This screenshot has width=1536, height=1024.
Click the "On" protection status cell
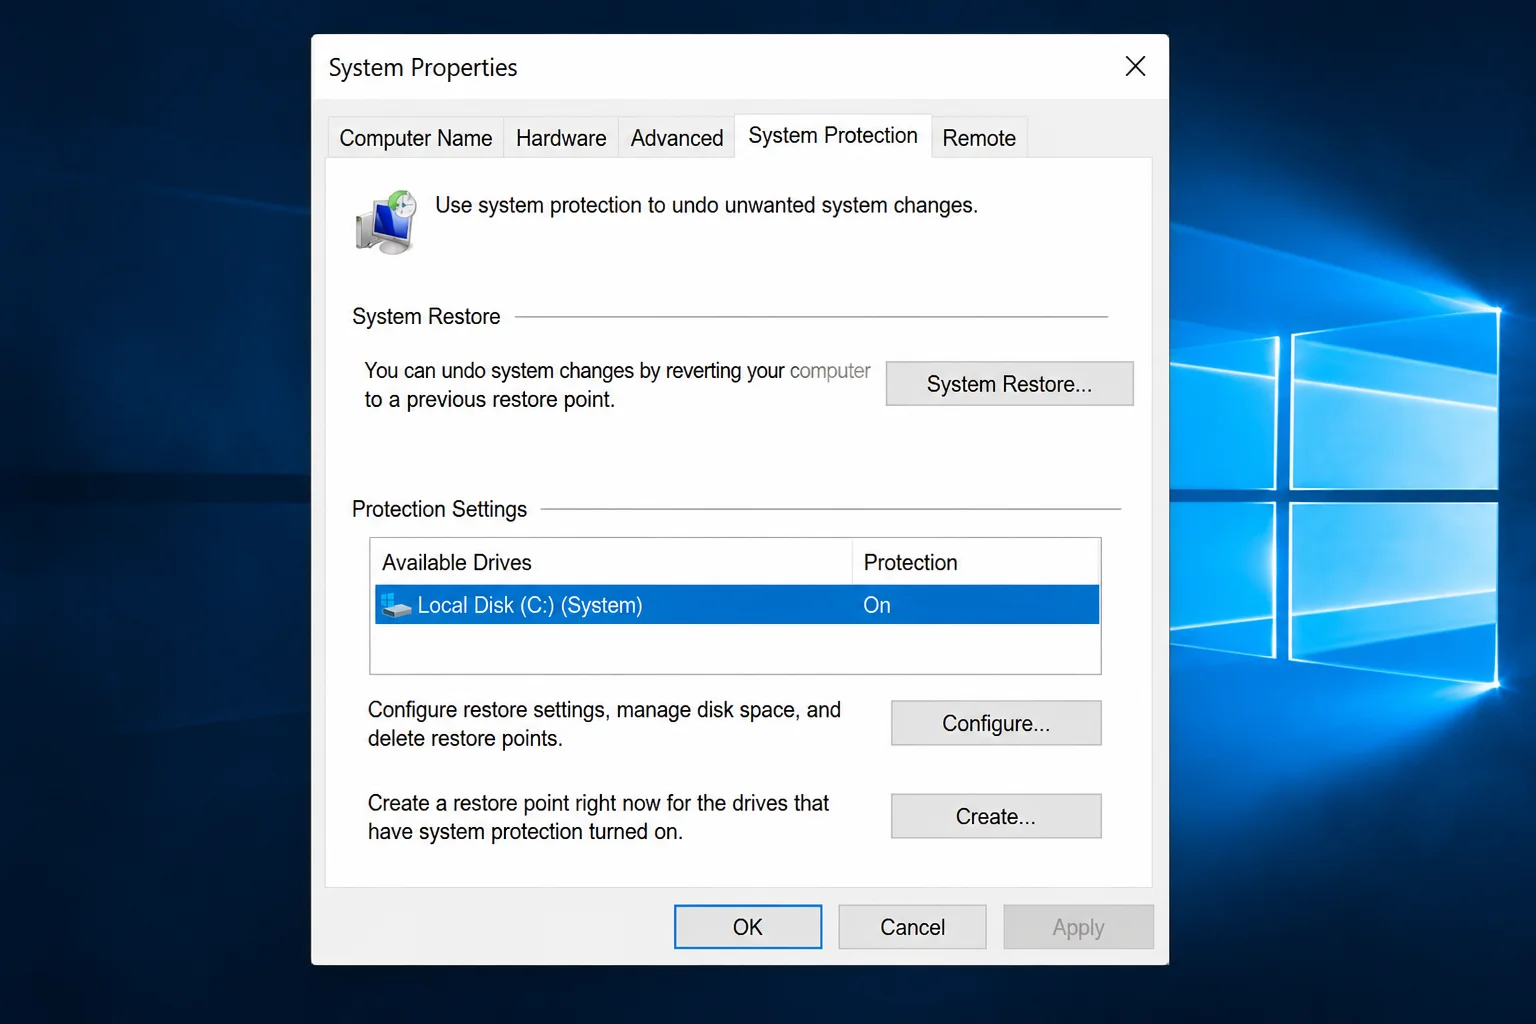pos(877,605)
